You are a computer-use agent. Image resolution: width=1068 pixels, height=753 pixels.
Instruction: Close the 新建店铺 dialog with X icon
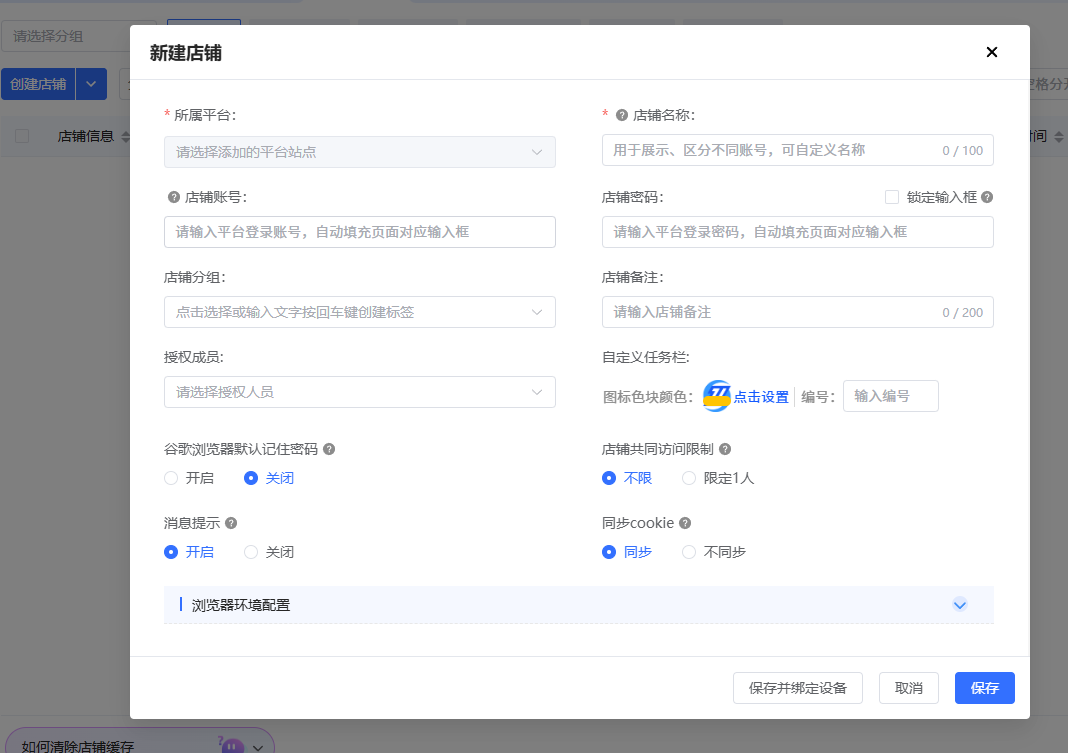pos(992,52)
